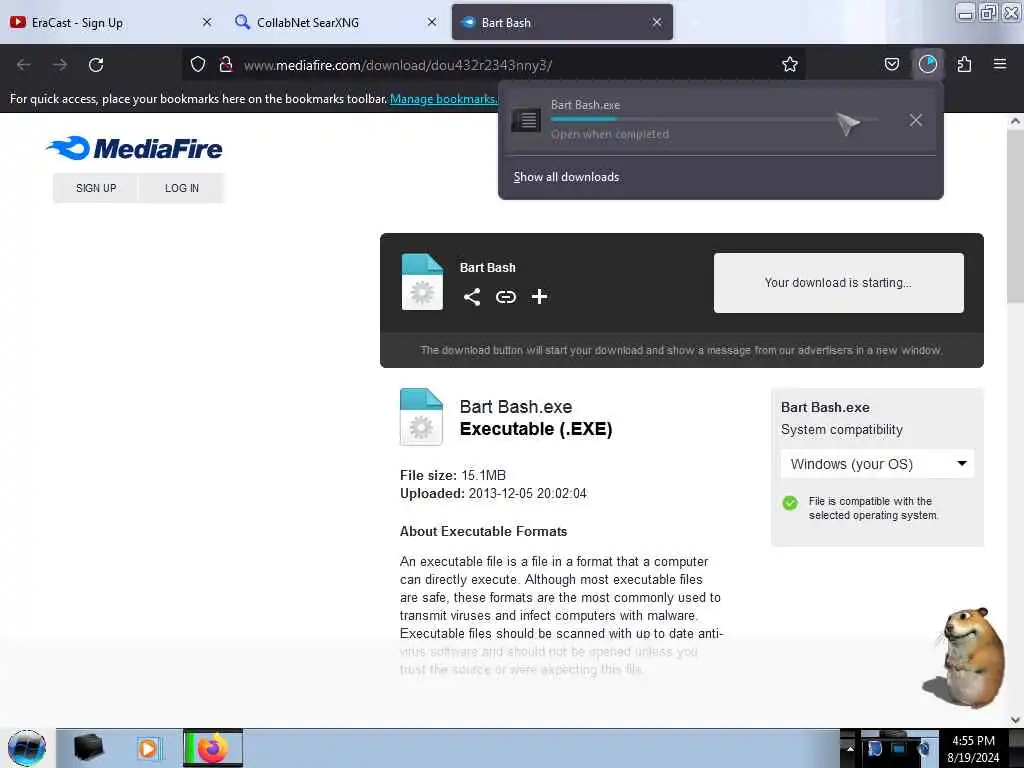The image size is (1024, 768).
Task: Close the Bart Bash tab
Action: (657, 22)
